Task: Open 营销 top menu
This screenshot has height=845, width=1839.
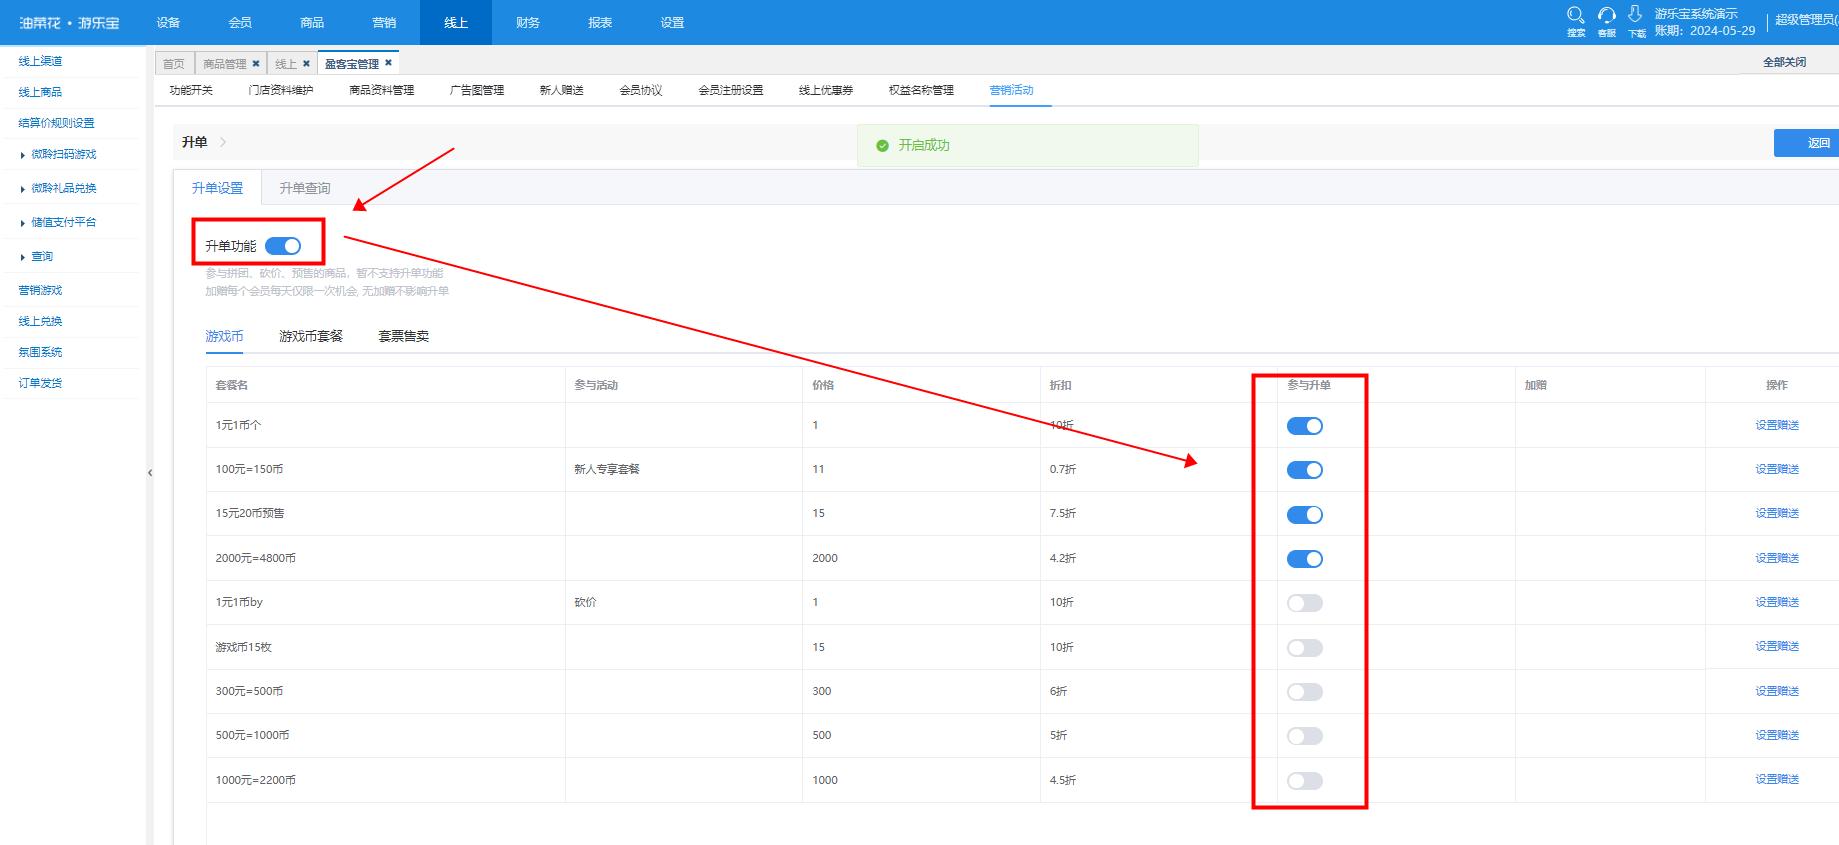Action: [x=384, y=22]
